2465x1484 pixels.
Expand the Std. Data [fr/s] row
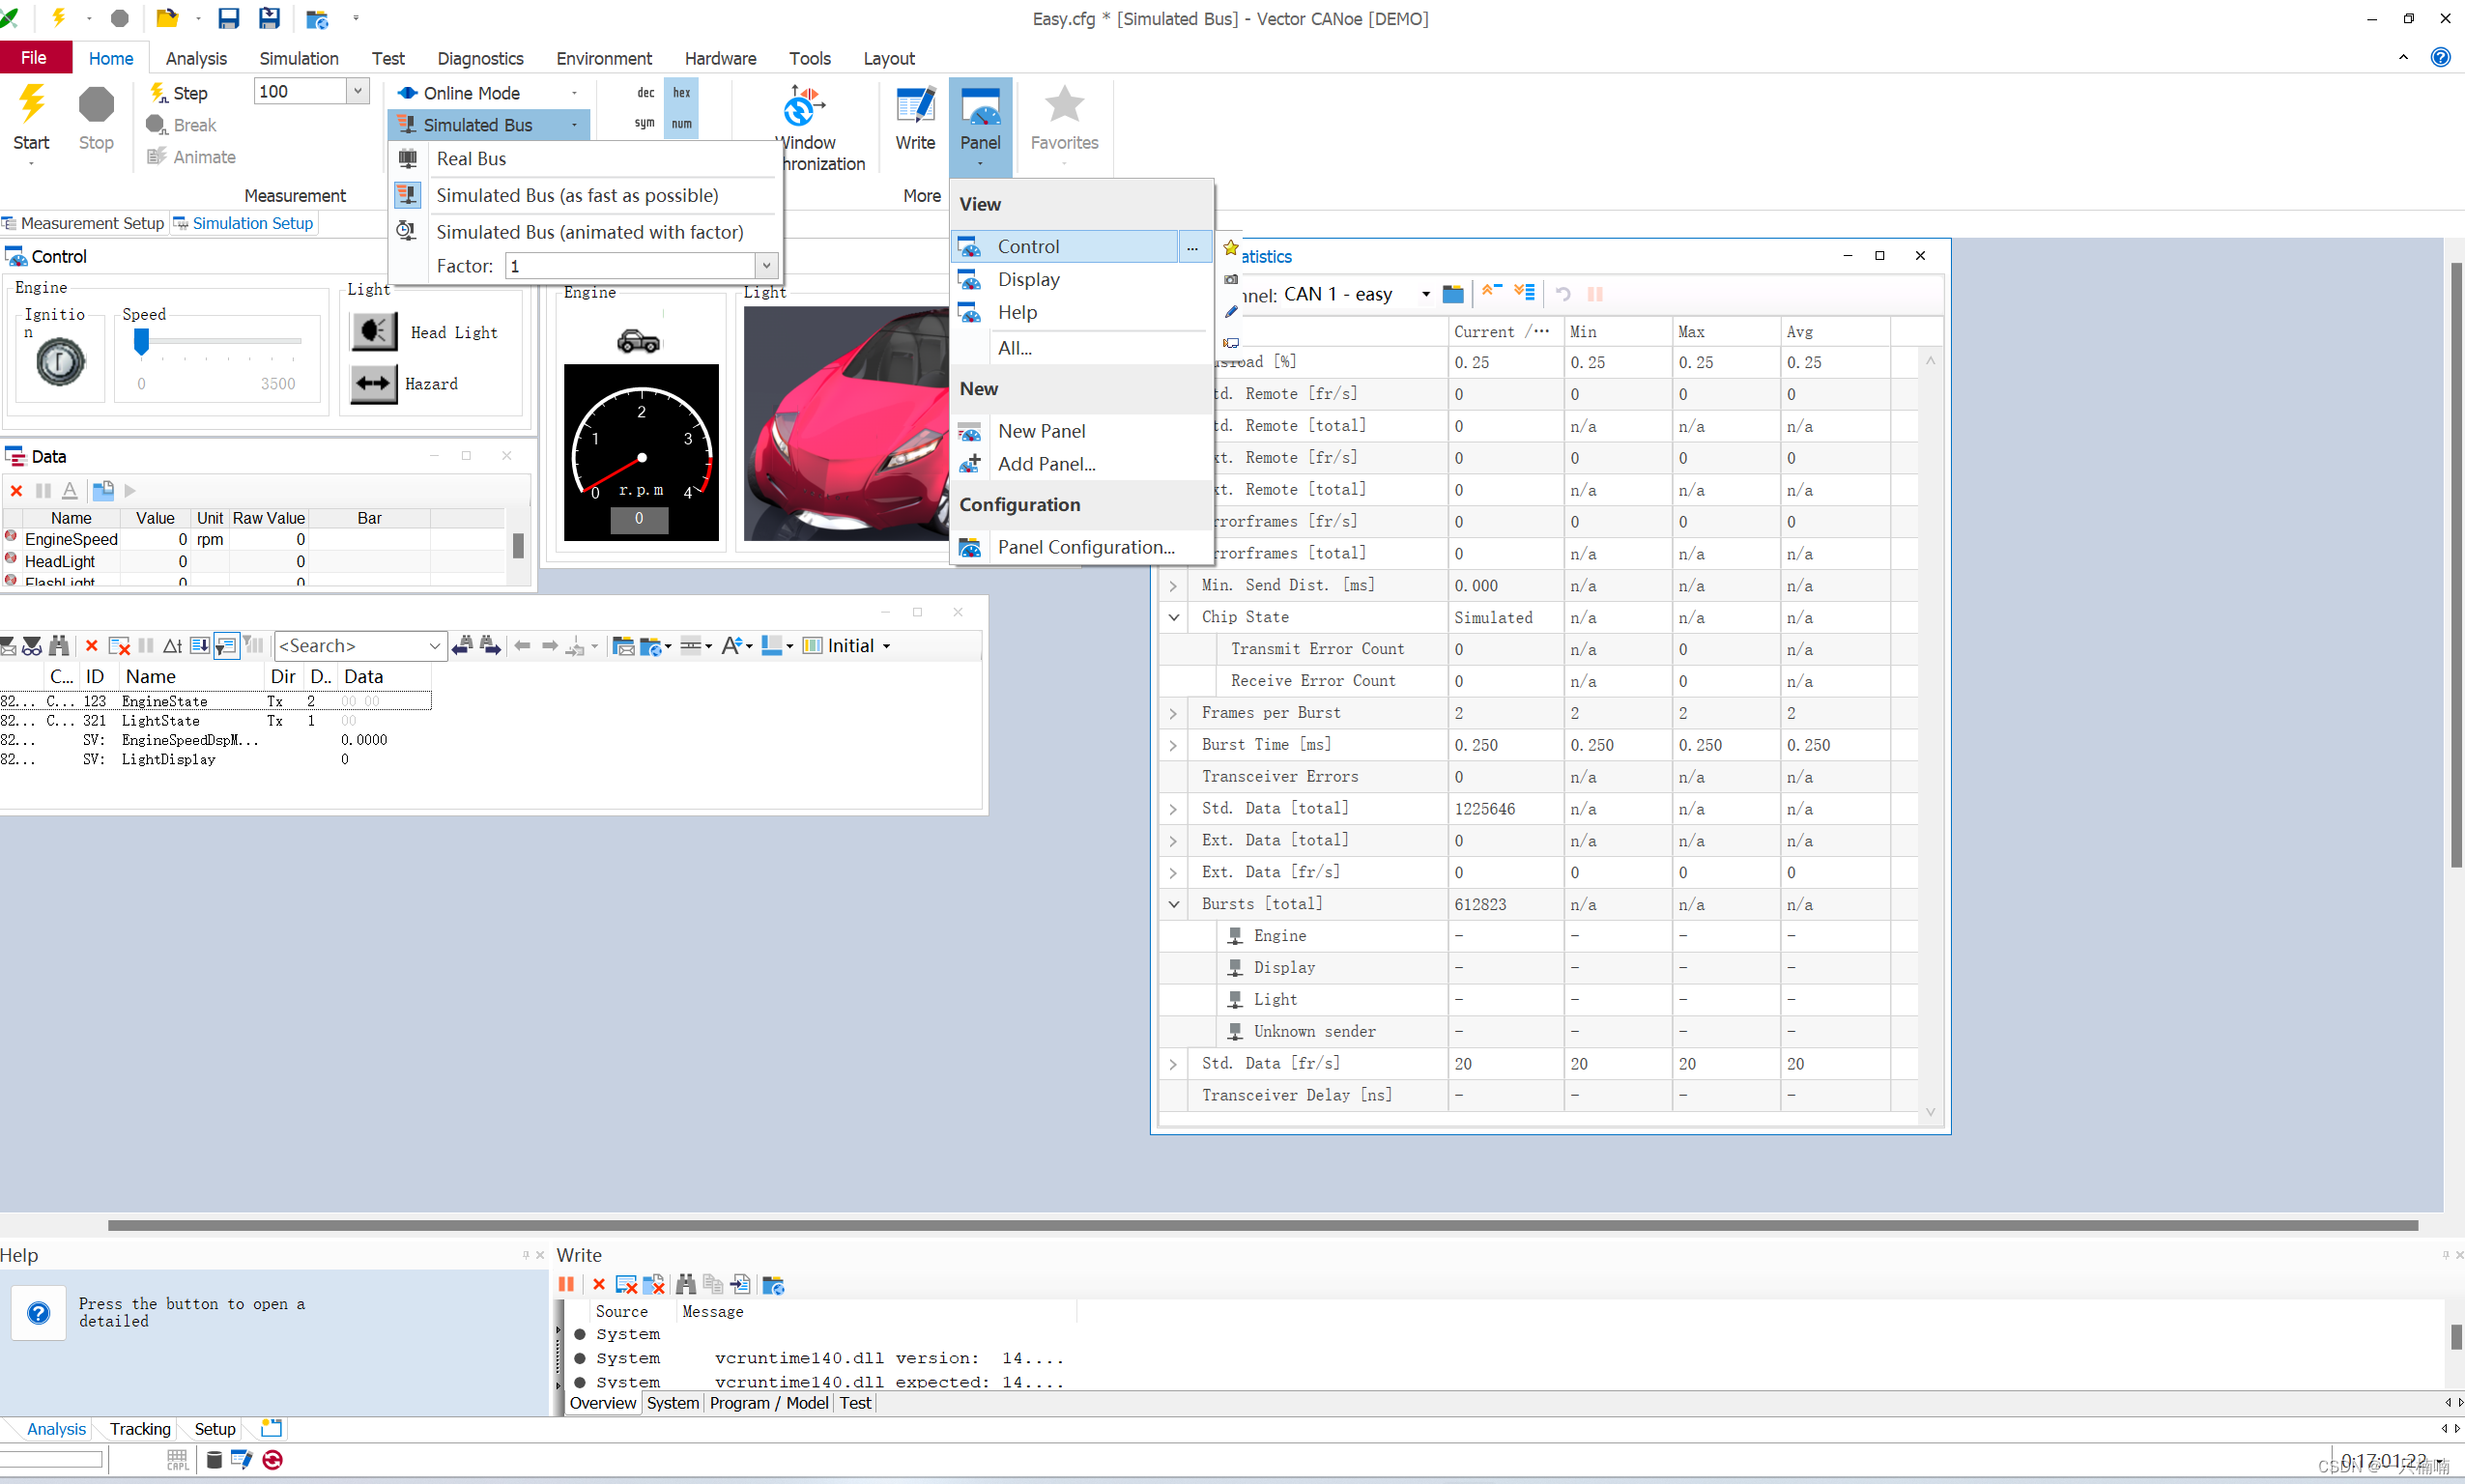pos(1174,1064)
